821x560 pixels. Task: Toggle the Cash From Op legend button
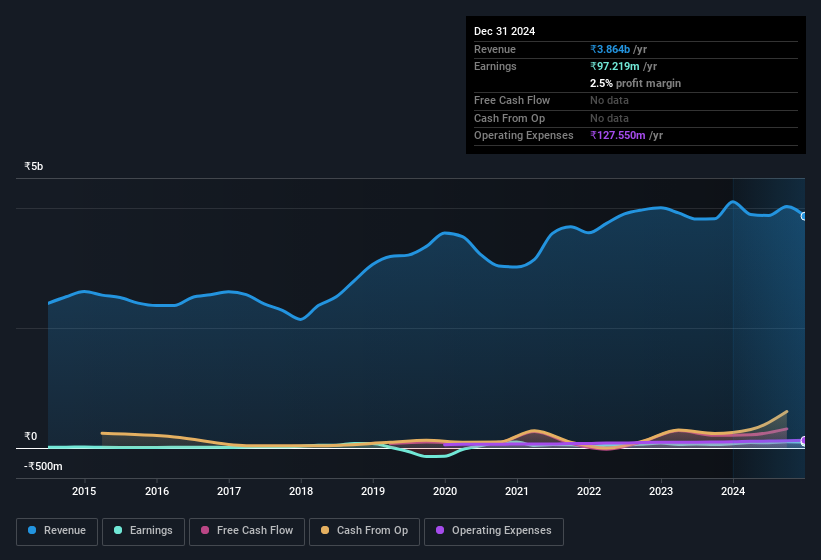364,531
